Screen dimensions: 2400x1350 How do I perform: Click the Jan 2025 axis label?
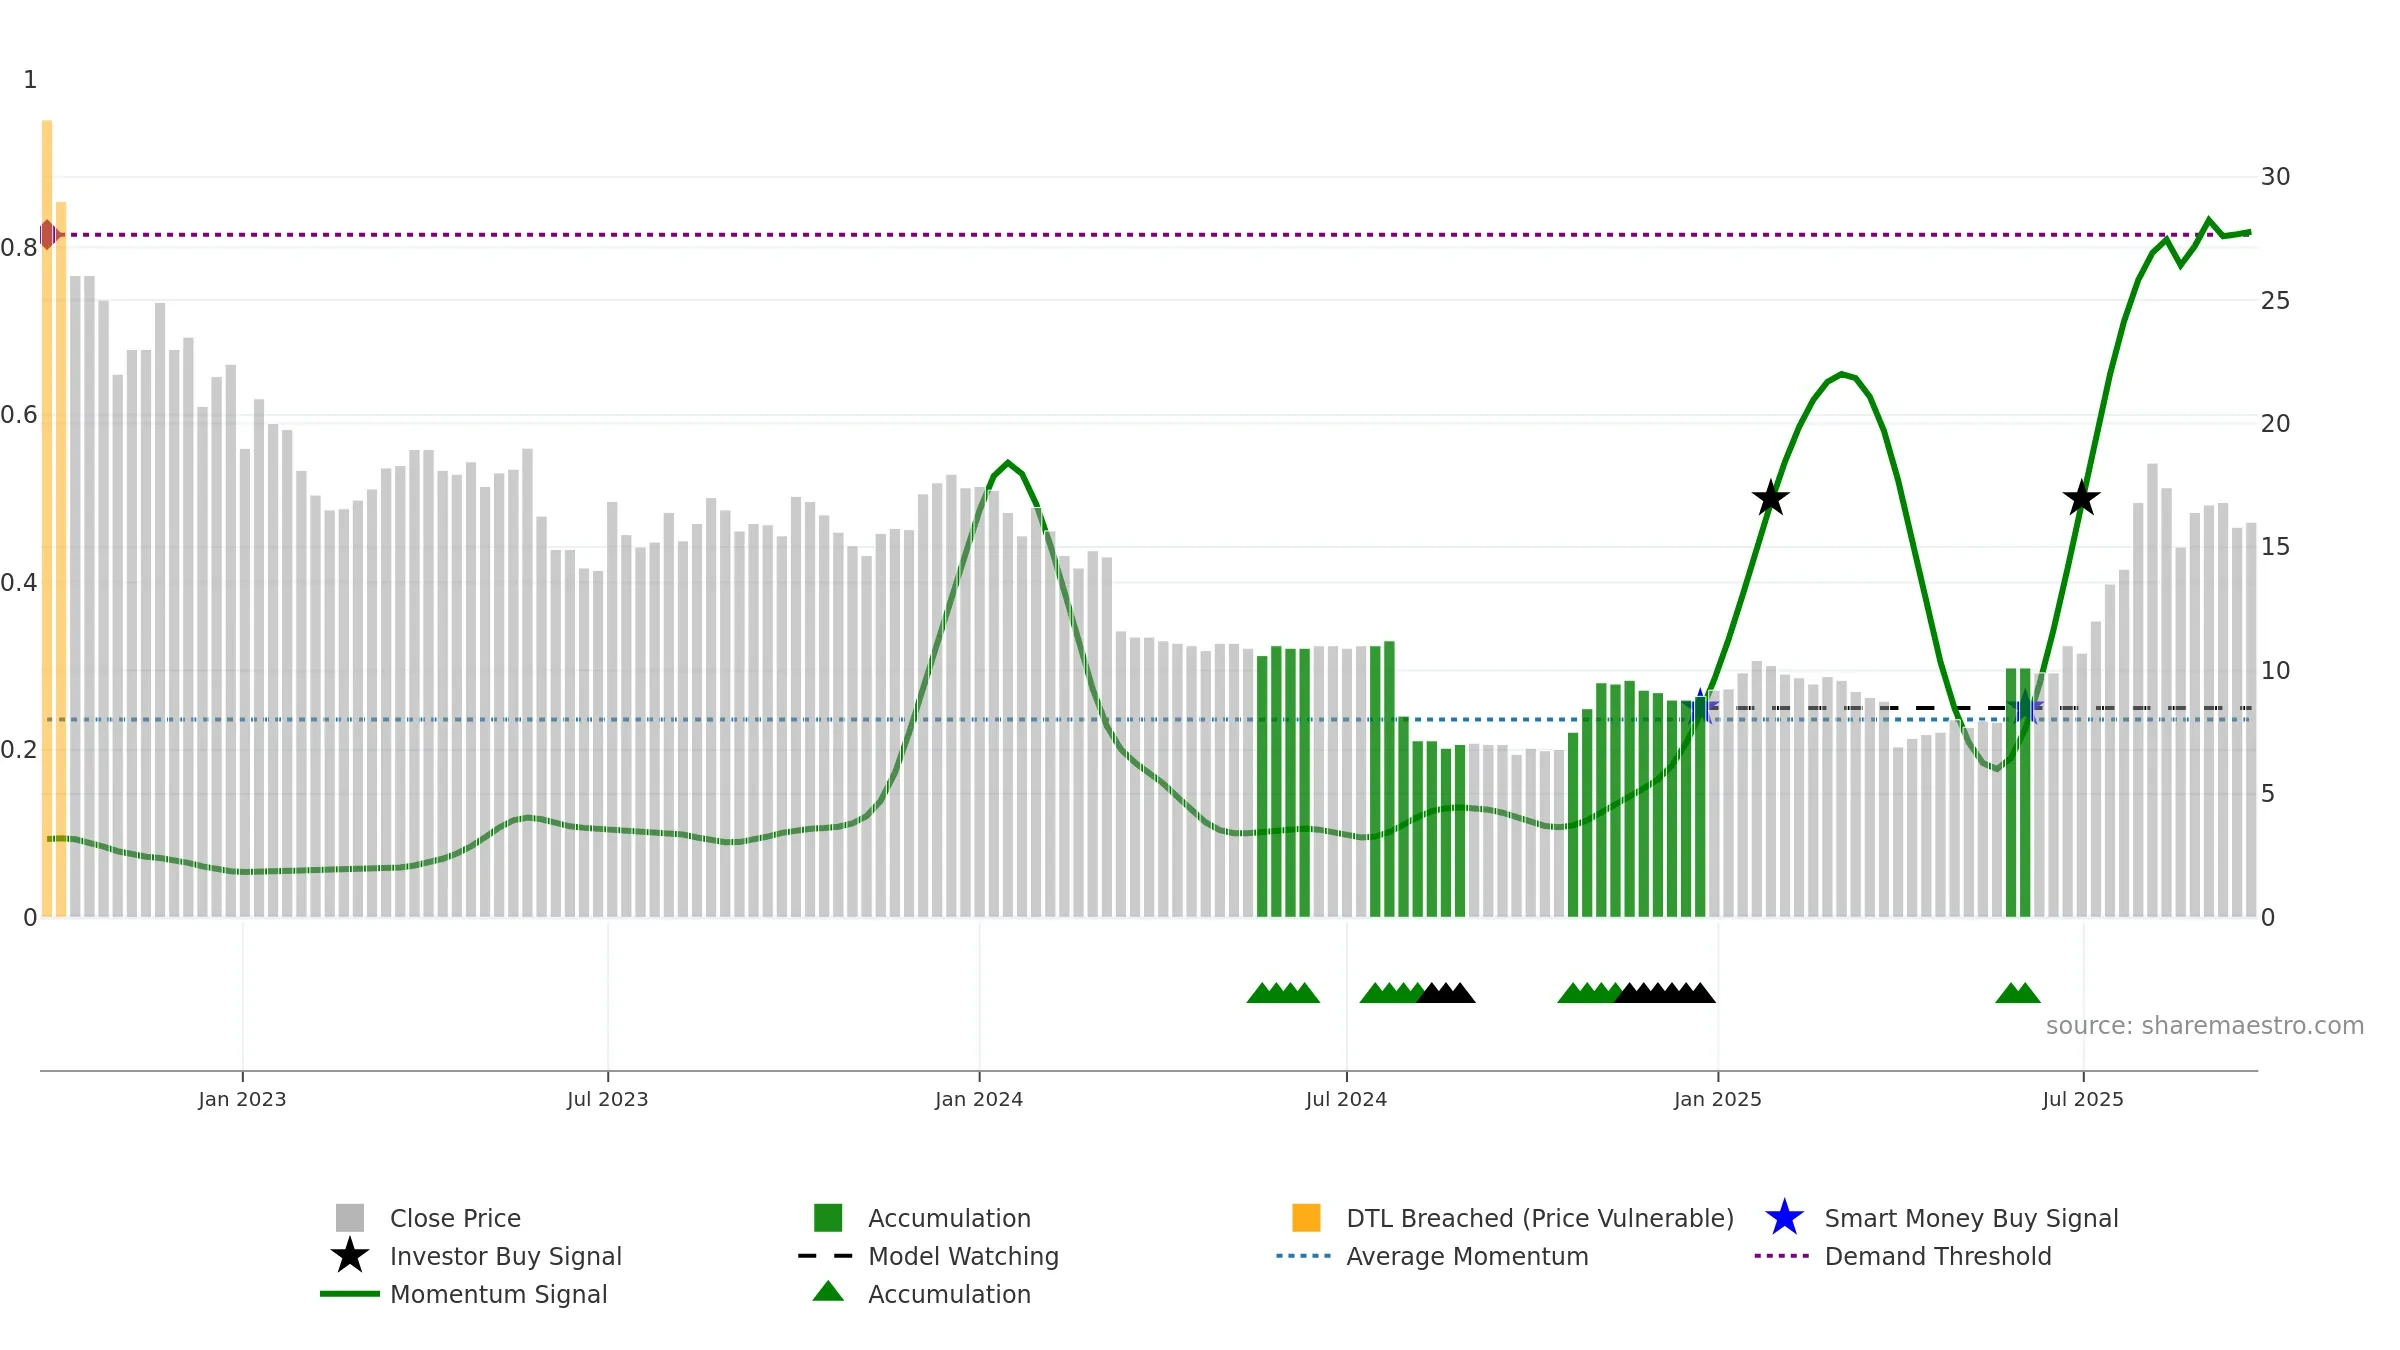click(x=1718, y=1100)
